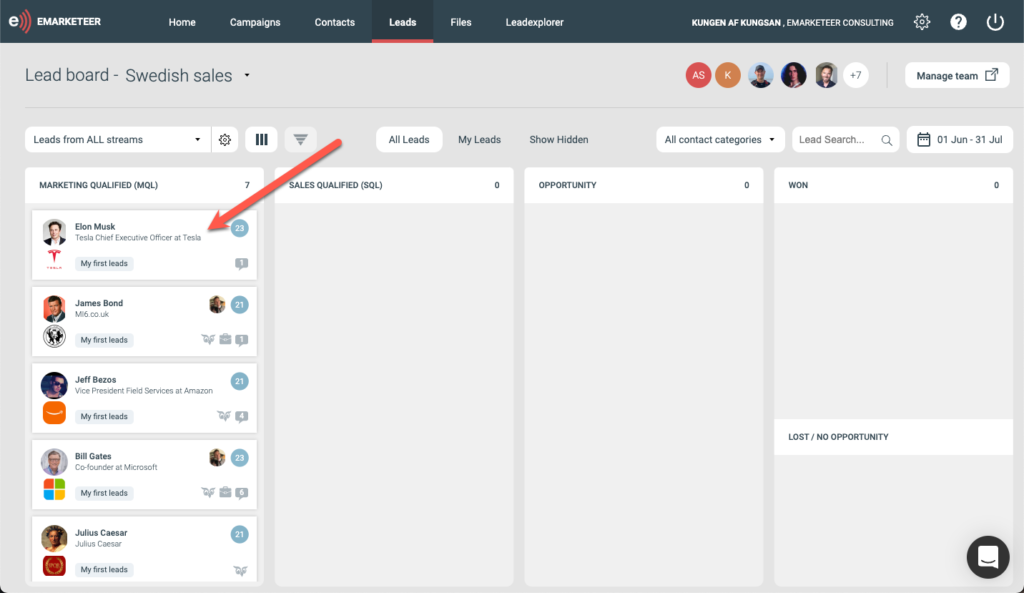The width and height of the screenshot is (1024, 593).
Task: Click briefcase icon on James Bond card
Action: click(x=225, y=339)
